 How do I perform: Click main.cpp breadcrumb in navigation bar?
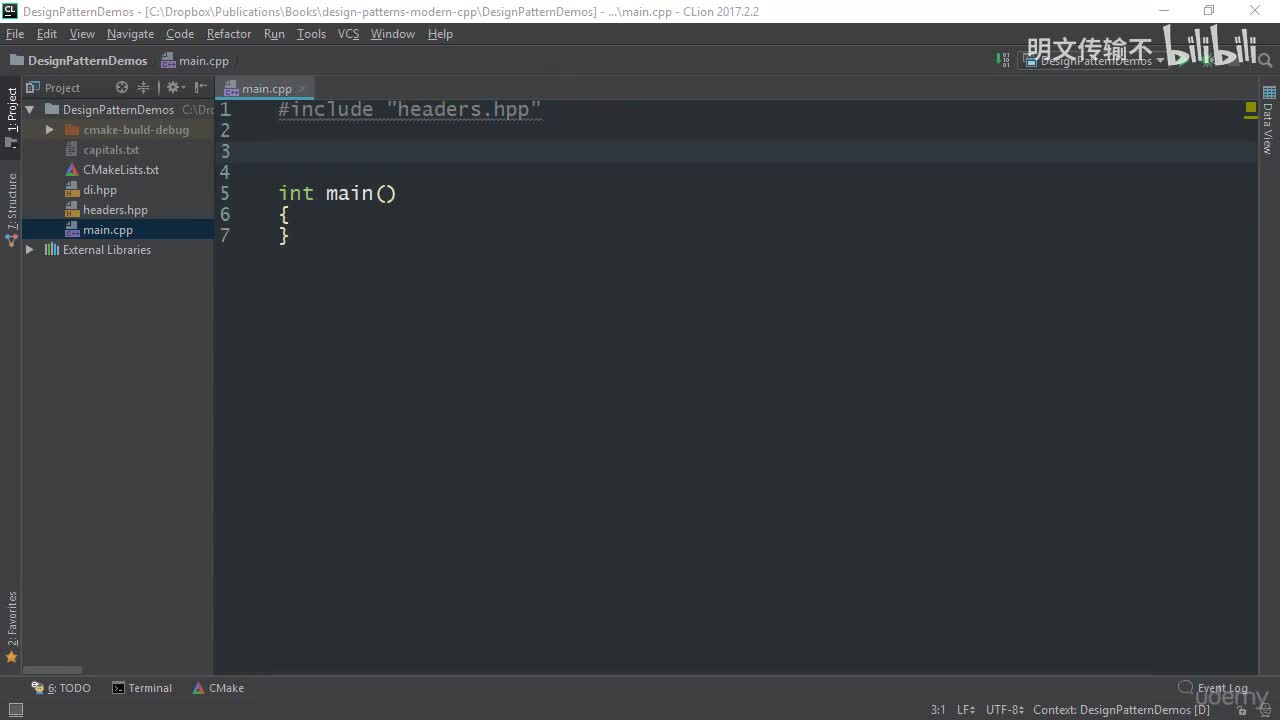tap(195, 61)
